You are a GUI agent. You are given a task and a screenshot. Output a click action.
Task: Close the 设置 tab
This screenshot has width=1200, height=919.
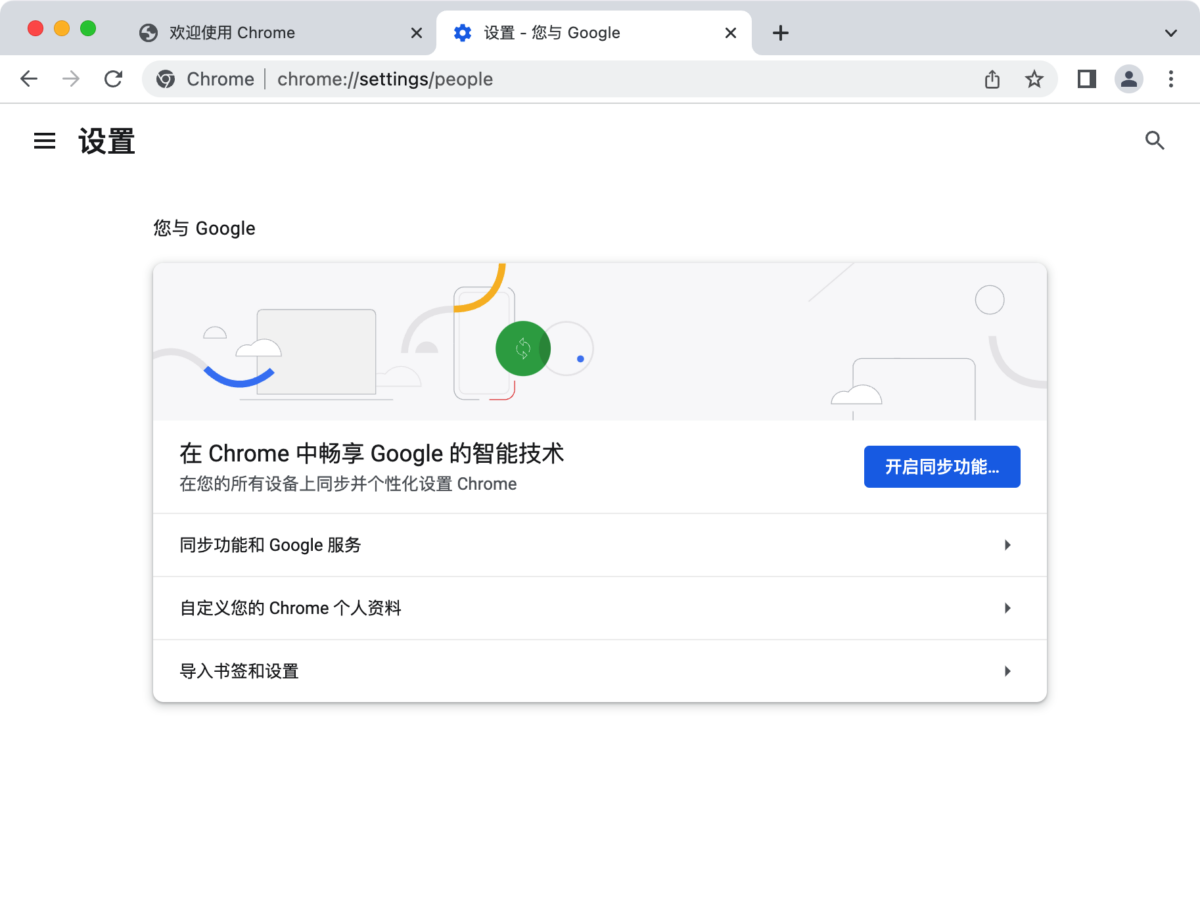[x=731, y=33]
